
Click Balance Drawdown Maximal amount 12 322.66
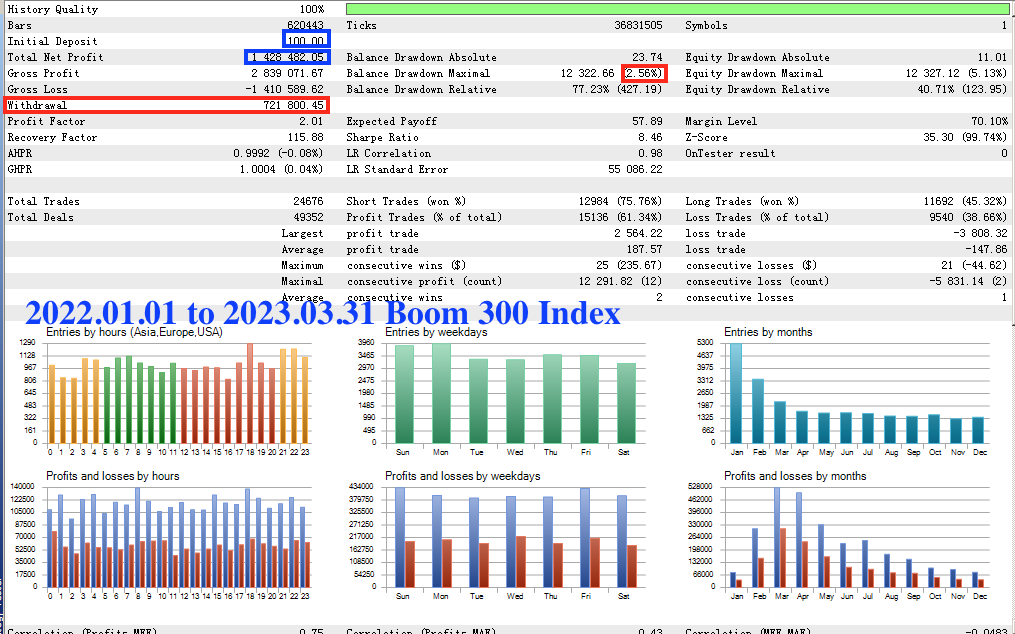(587, 73)
